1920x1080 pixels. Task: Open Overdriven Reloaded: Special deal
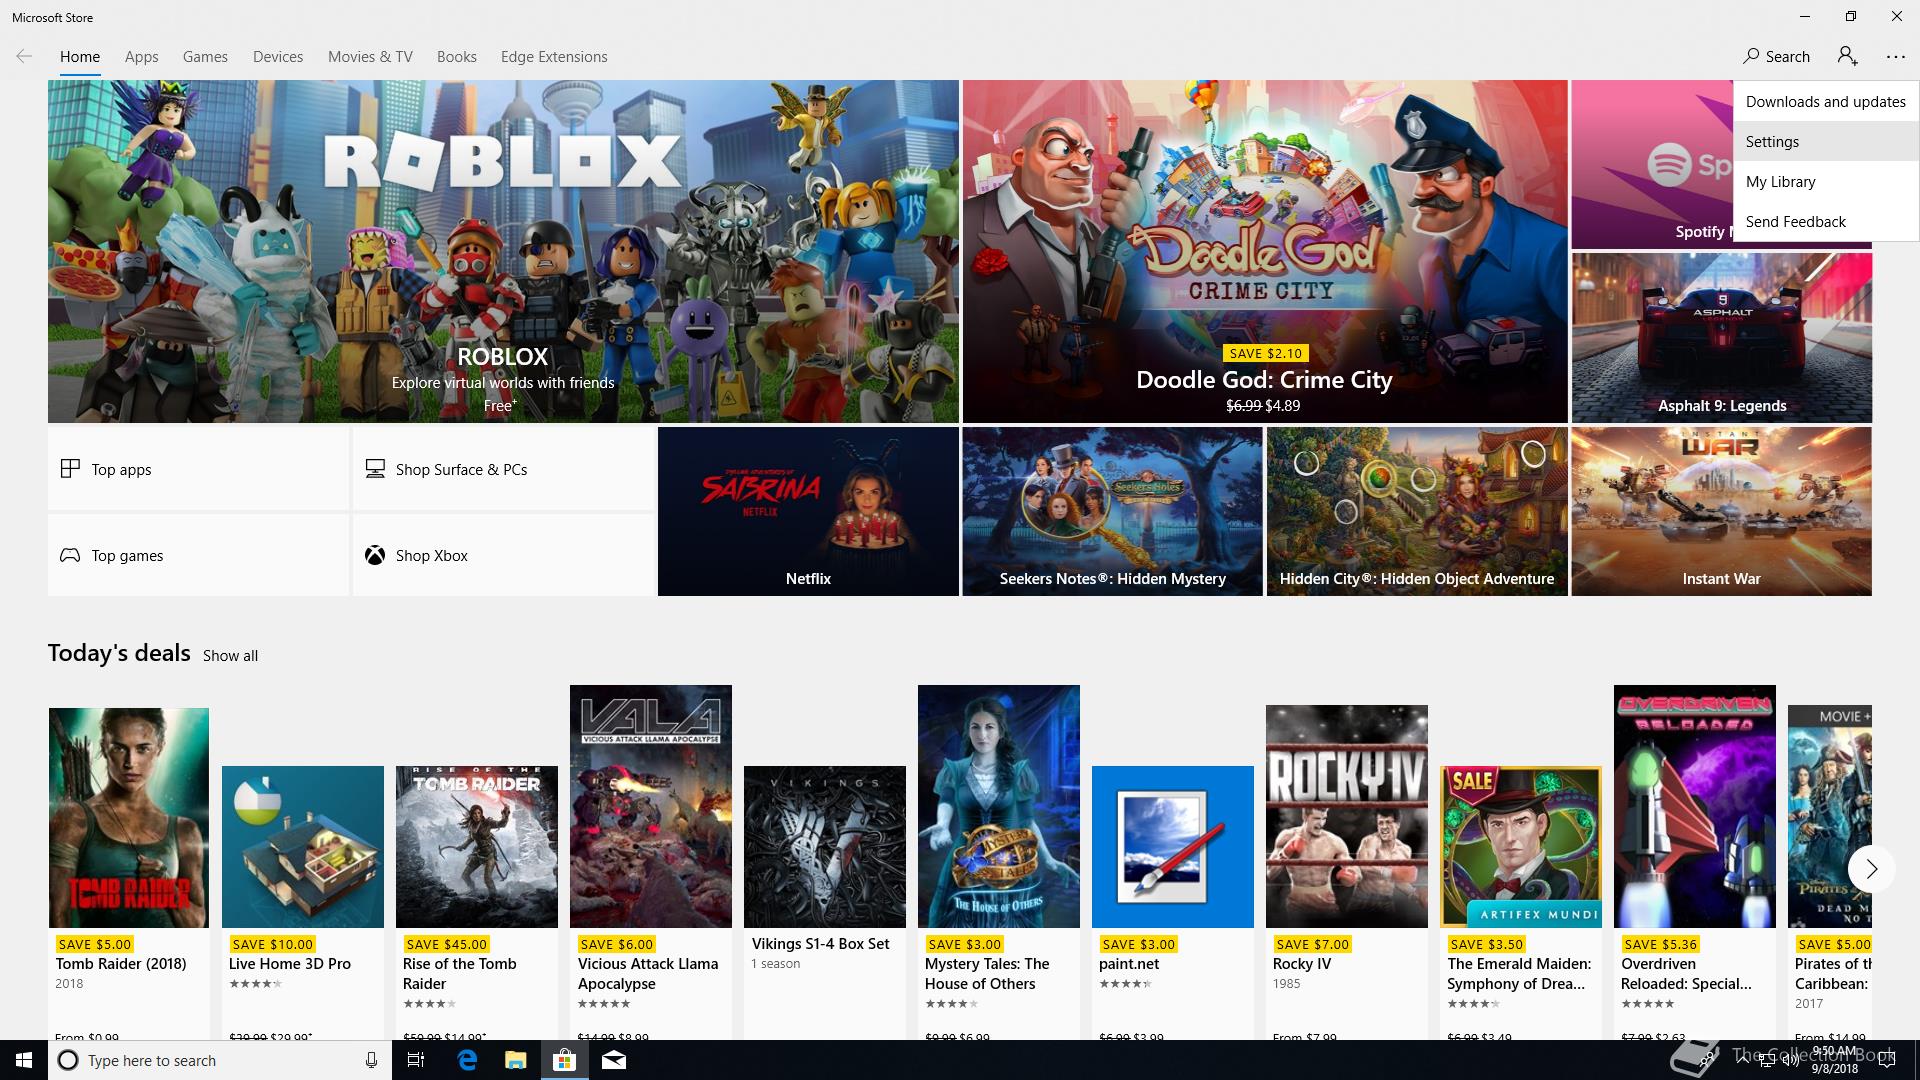click(1695, 862)
